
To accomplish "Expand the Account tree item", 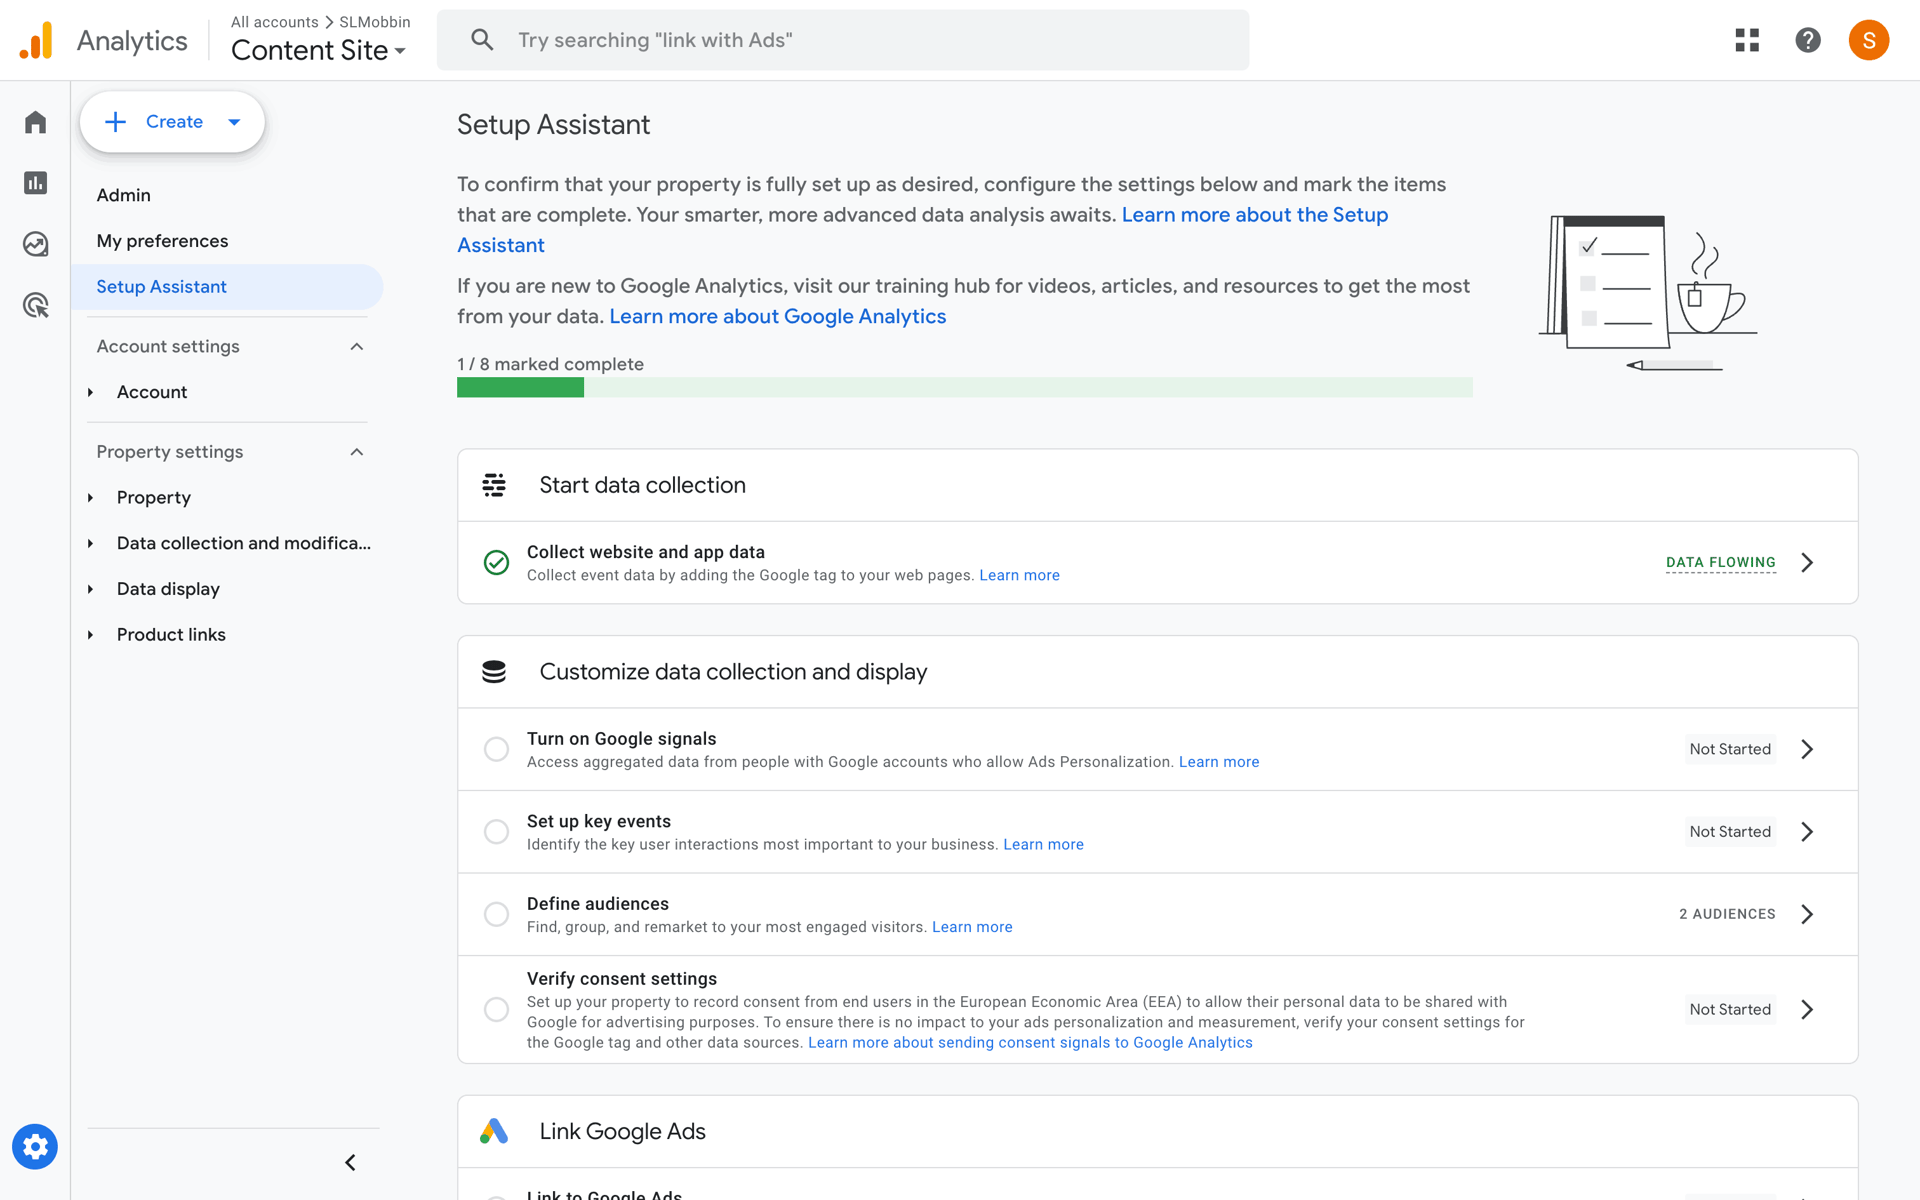I will click(90, 392).
